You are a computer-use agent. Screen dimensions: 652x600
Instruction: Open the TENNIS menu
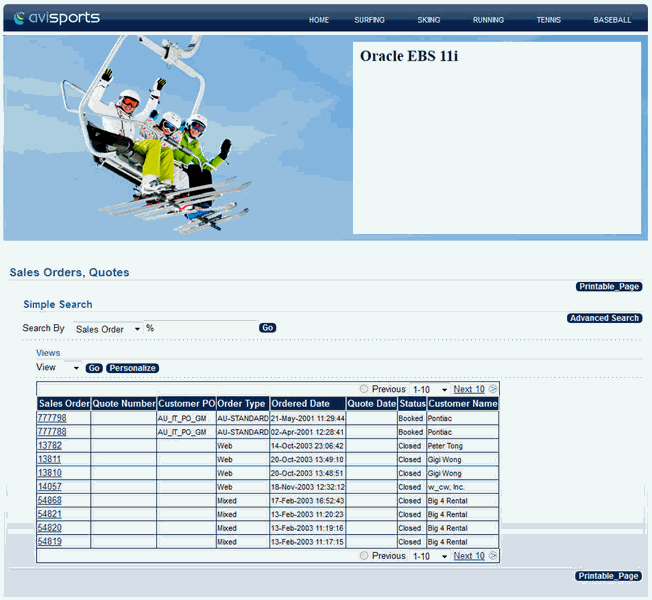click(548, 20)
